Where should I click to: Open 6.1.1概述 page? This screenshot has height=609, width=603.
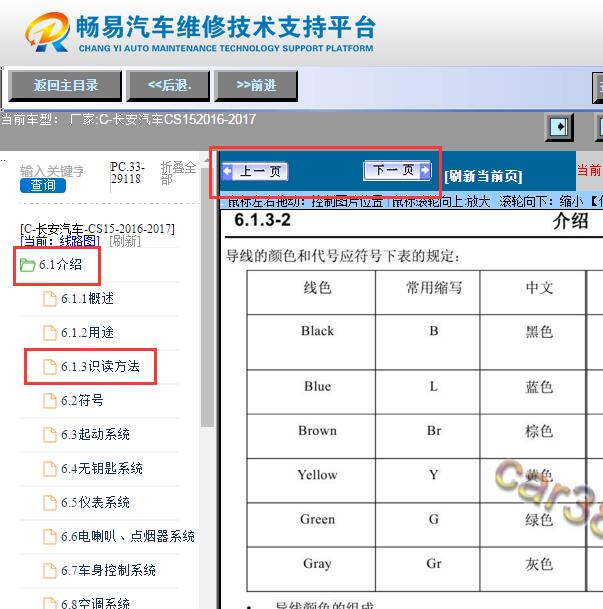click(87, 299)
